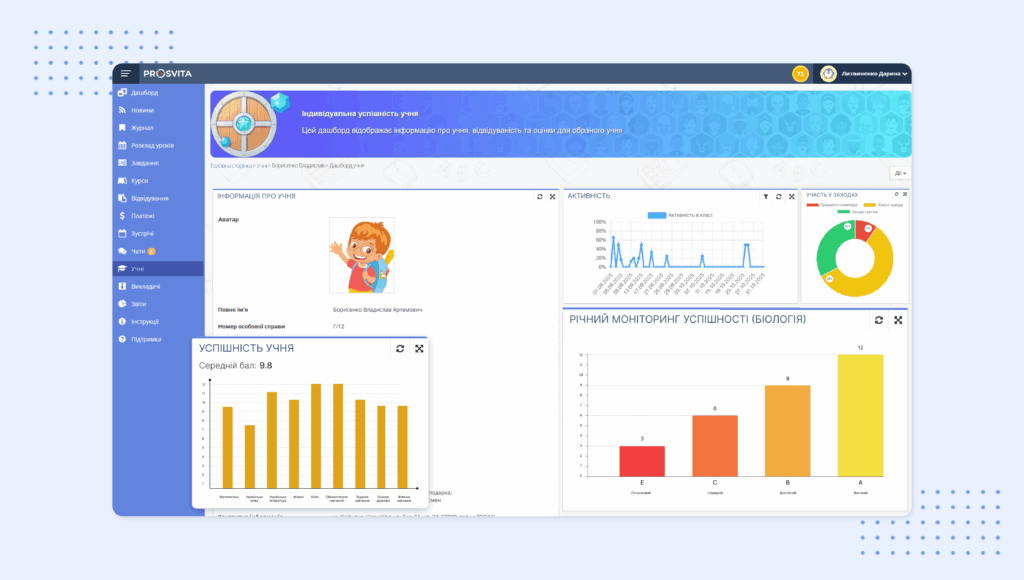Open the notifications badge showing 73

(800, 74)
